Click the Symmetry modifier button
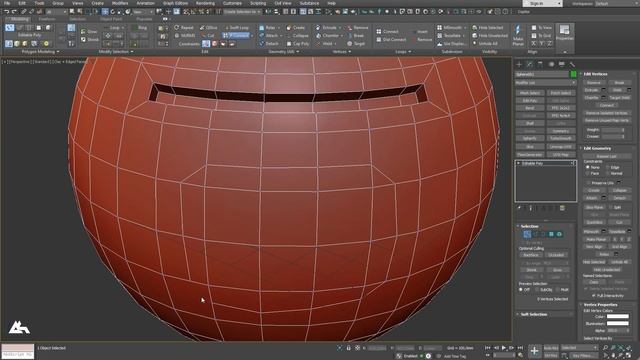Viewport: 640px width, 360px height. point(561,131)
